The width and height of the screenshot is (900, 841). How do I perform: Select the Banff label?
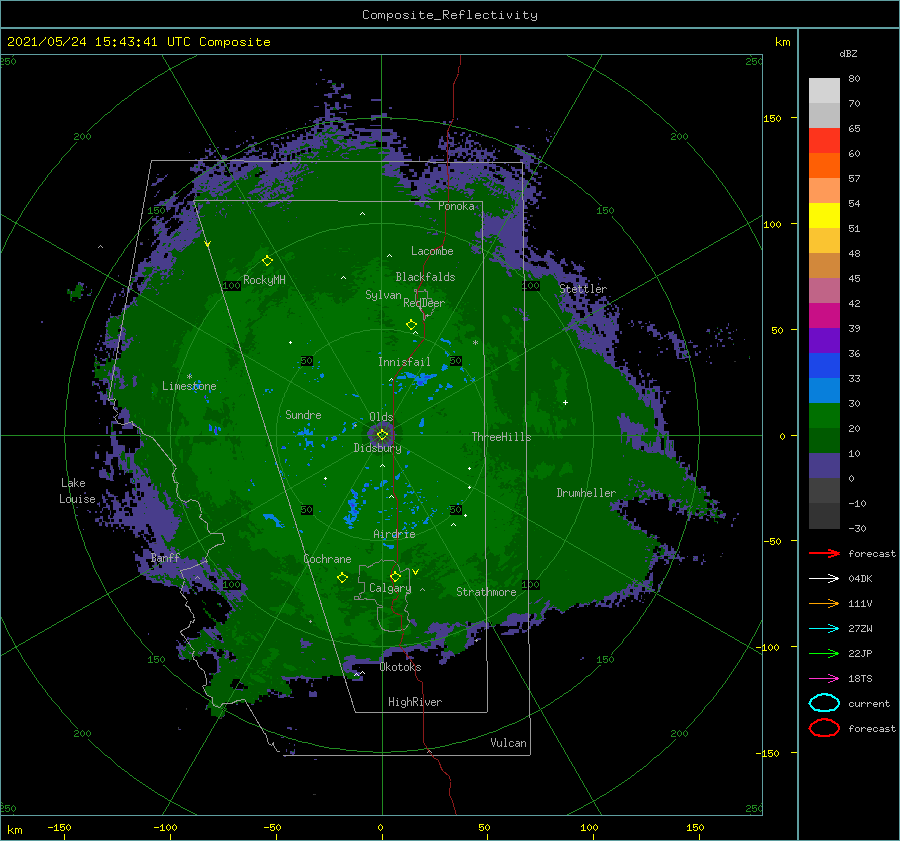165,558
